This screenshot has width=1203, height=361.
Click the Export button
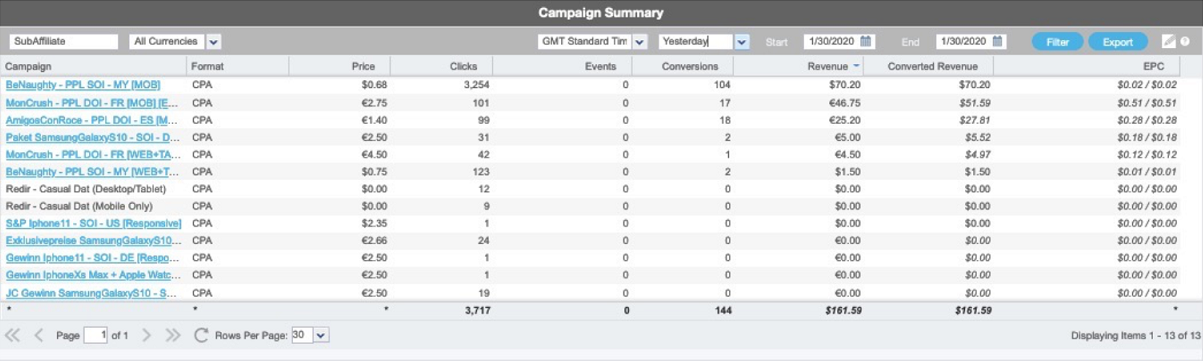click(x=1118, y=42)
